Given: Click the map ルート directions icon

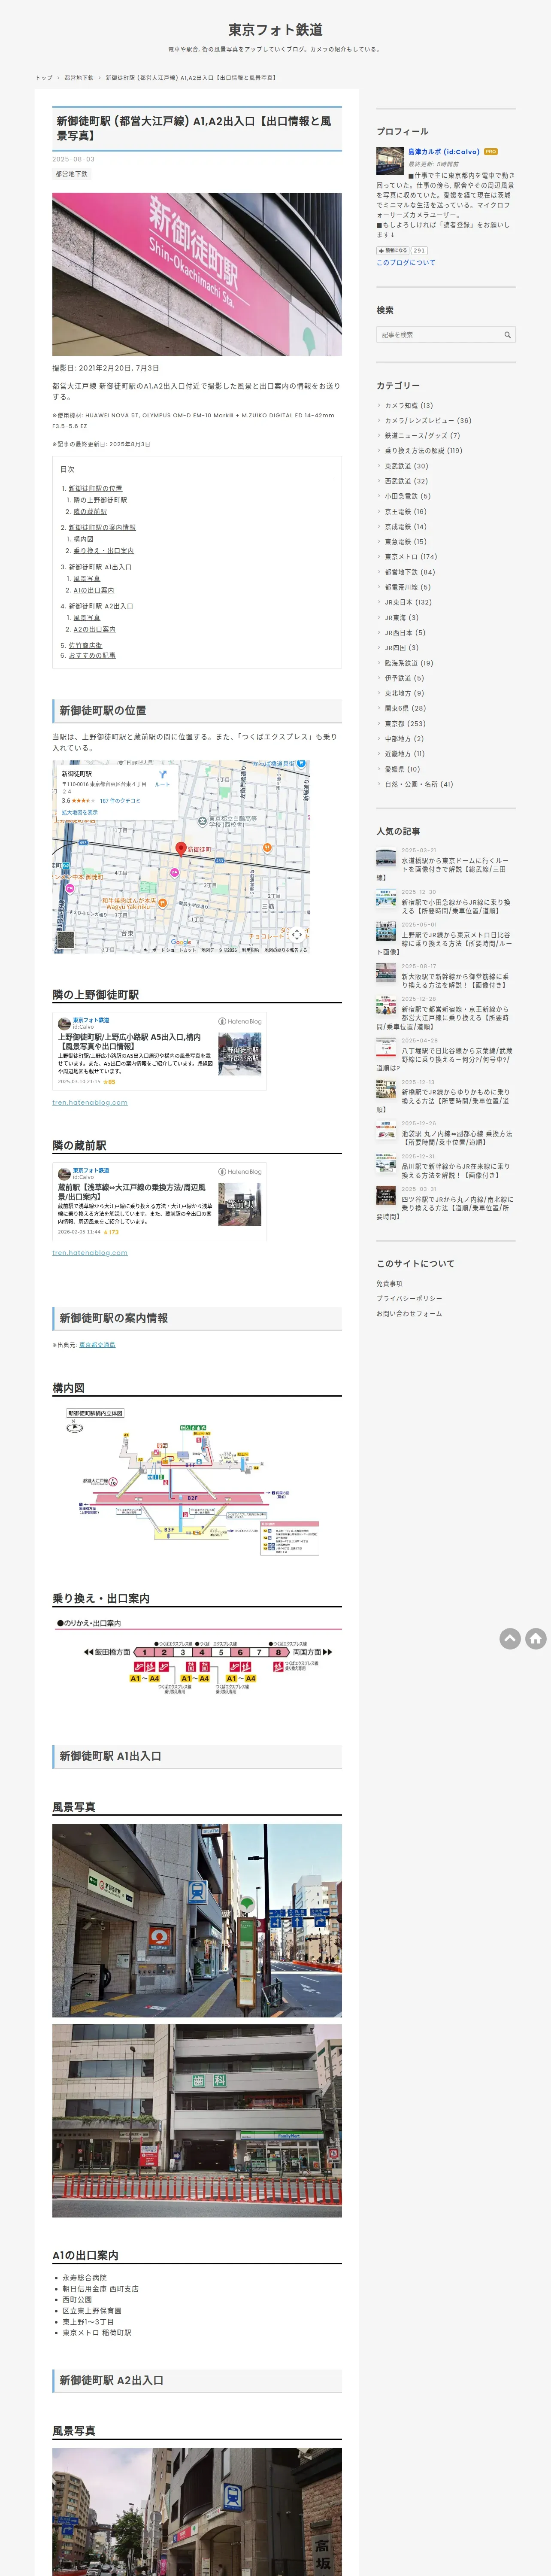Looking at the screenshot, I should point(162,776).
